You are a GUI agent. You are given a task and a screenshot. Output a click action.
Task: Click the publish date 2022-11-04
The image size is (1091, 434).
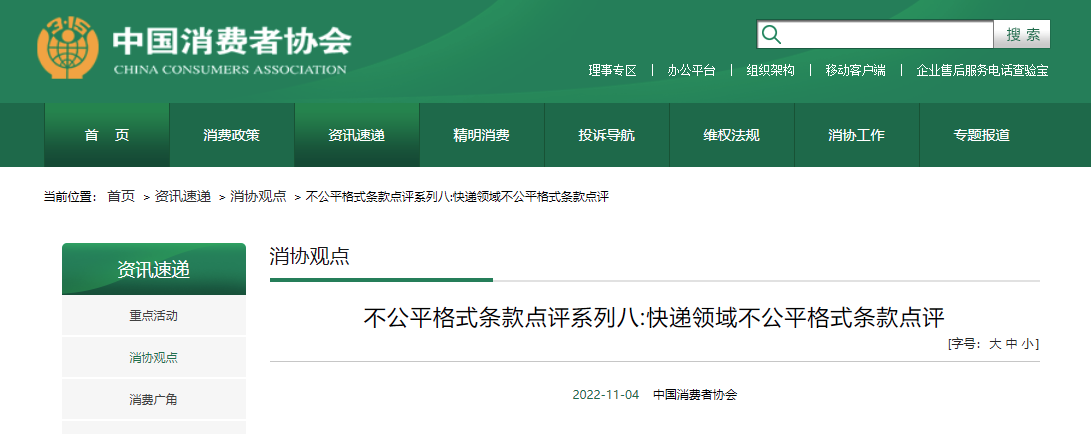coord(605,395)
